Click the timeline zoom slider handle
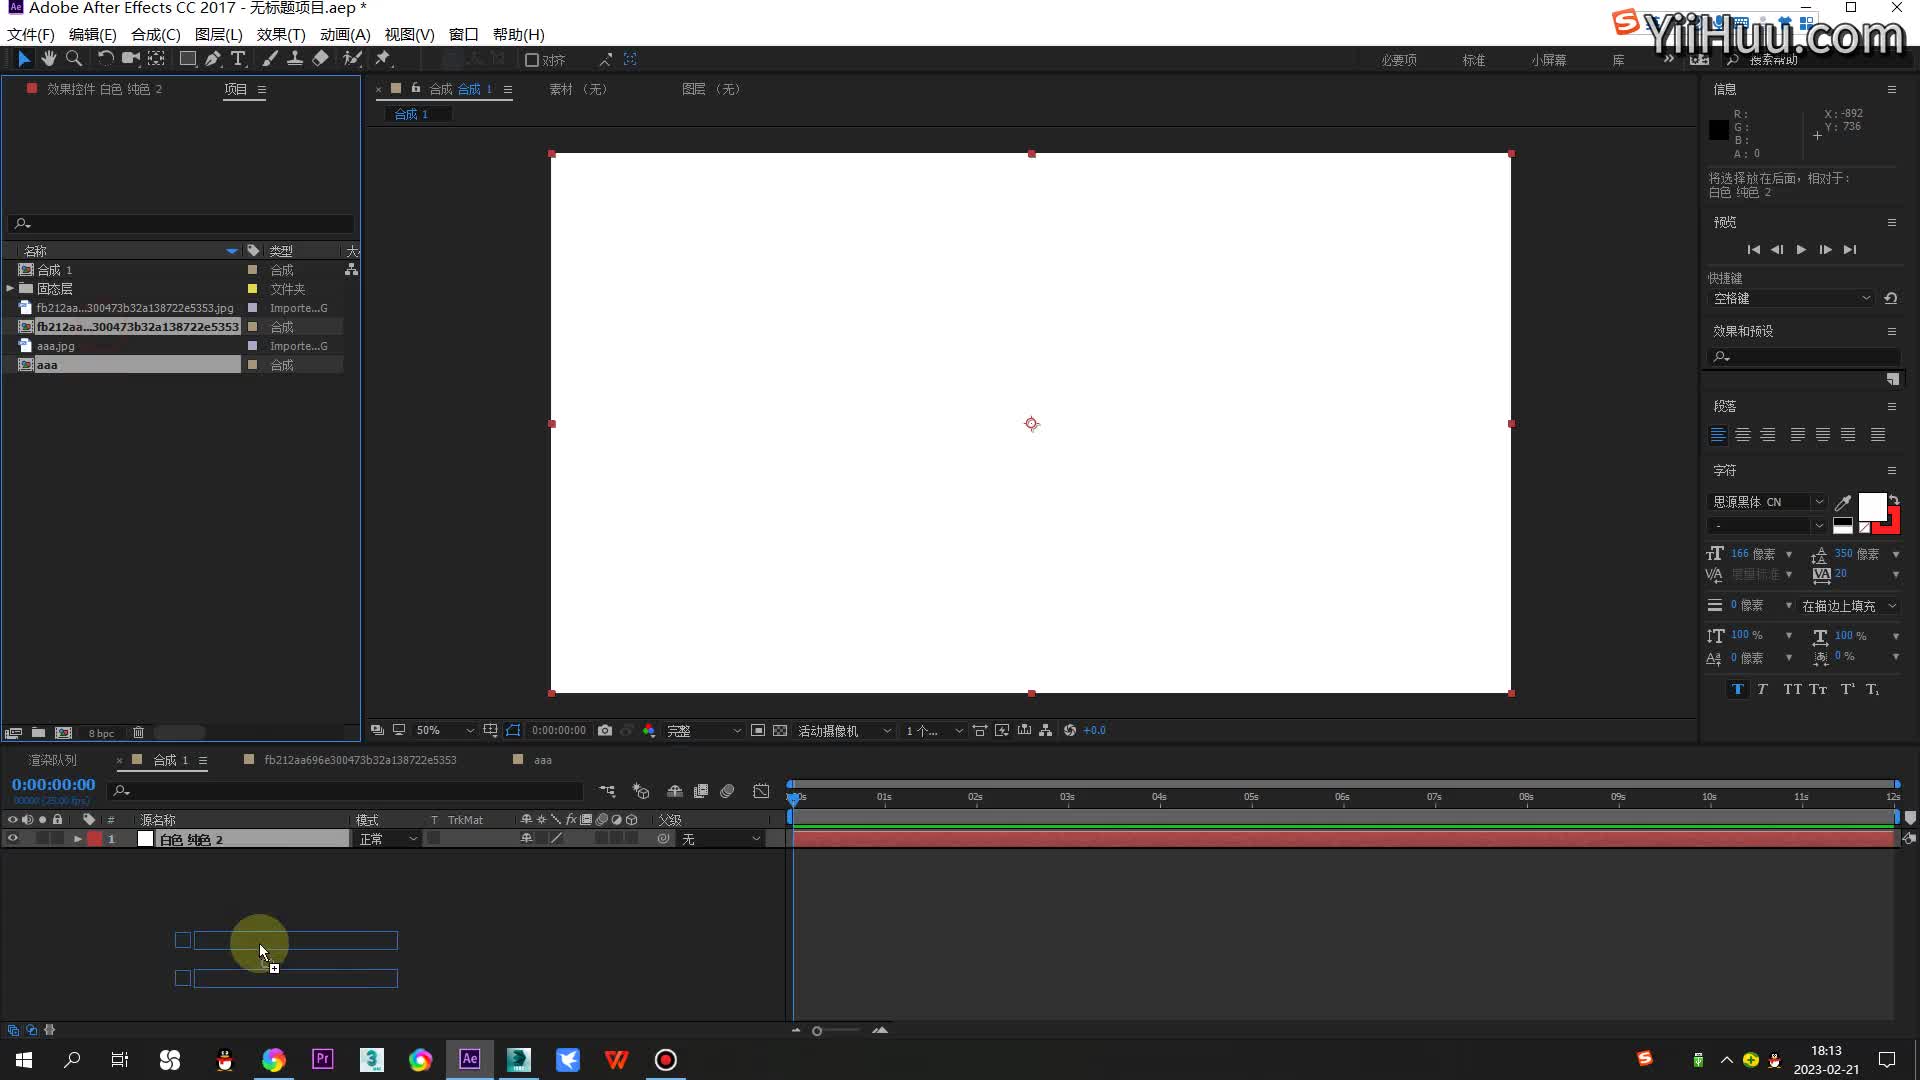1920x1080 pixels. pyautogui.click(x=817, y=1031)
